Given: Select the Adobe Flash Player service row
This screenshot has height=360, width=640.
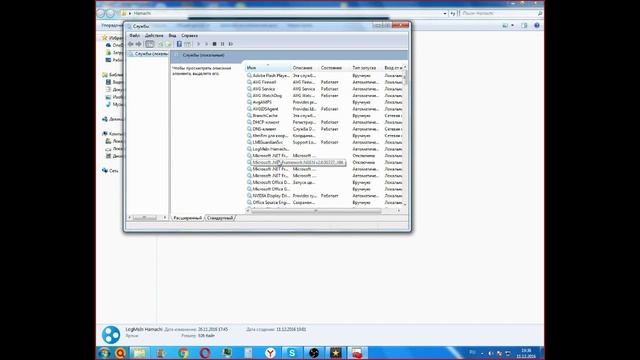Looking at the screenshot, I should point(324,76).
